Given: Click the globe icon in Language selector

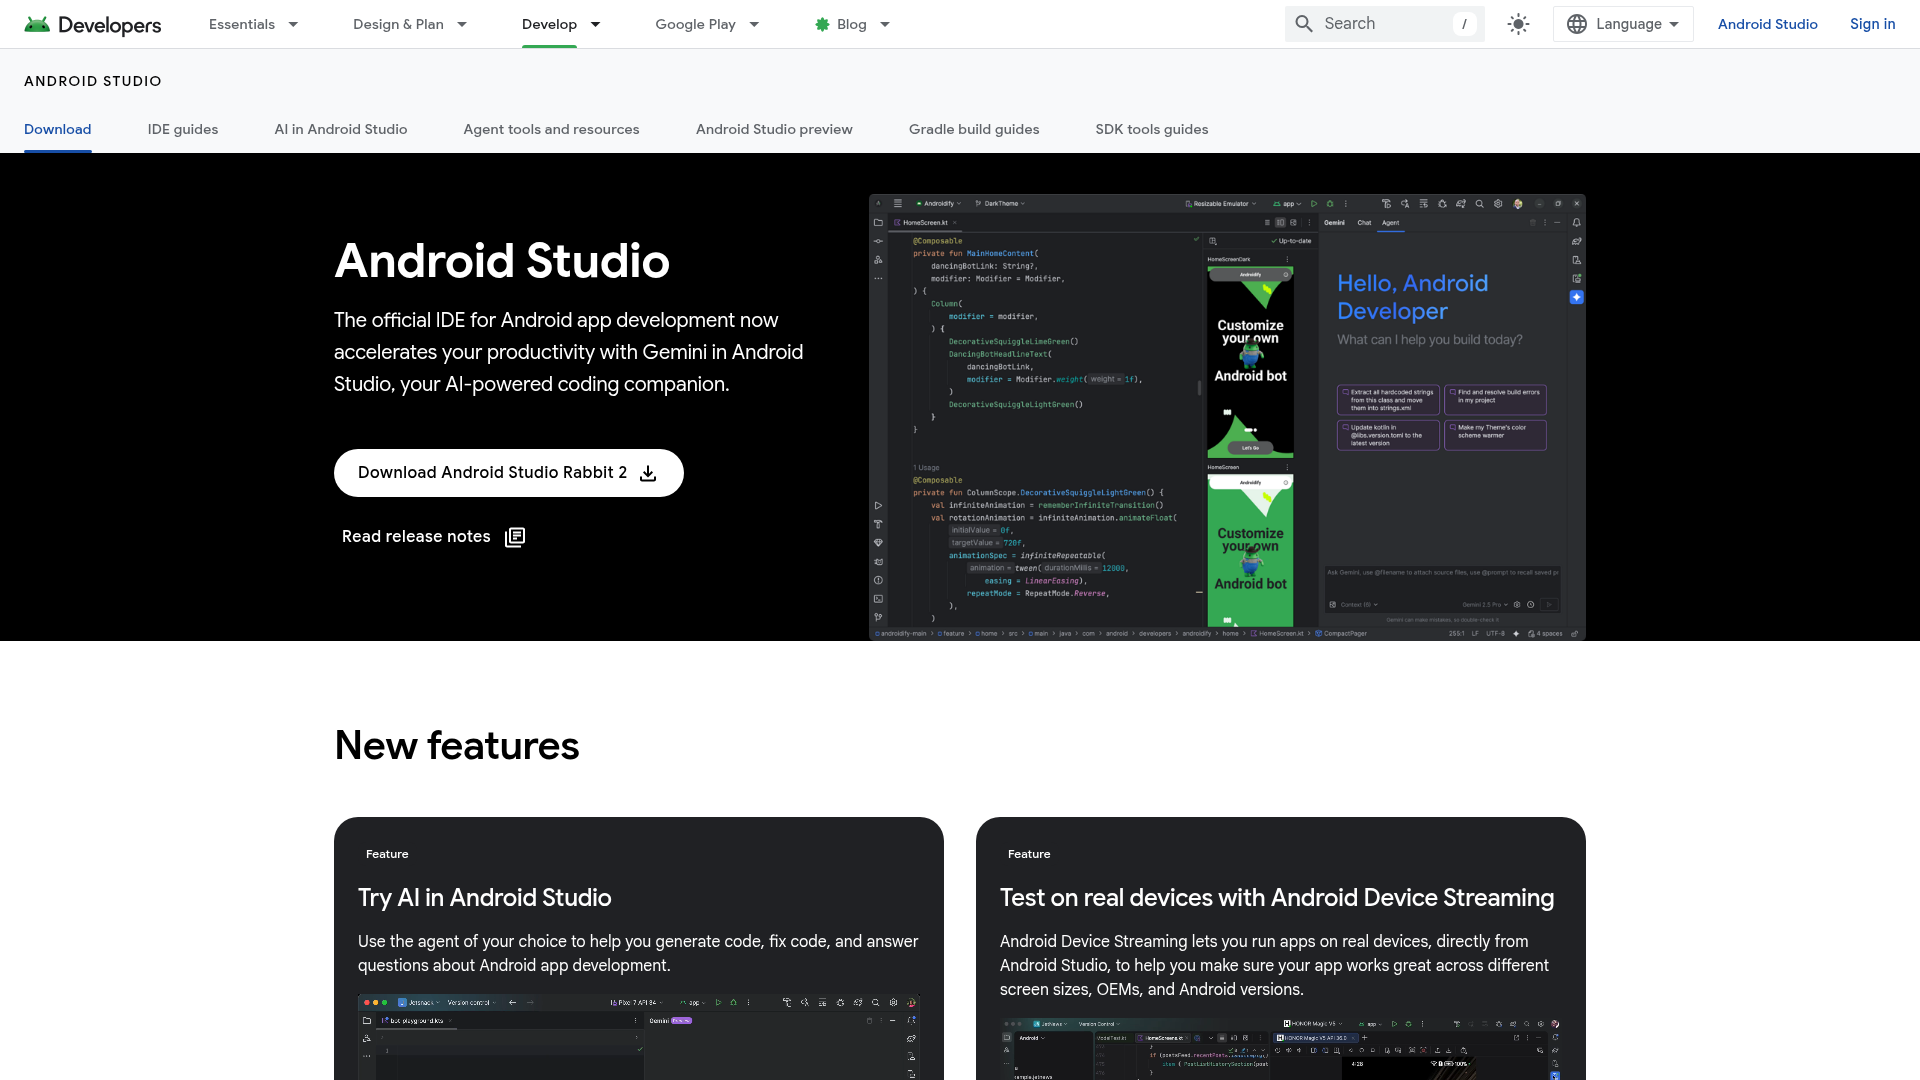Looking at the screenshot, I should point(1577,24).
